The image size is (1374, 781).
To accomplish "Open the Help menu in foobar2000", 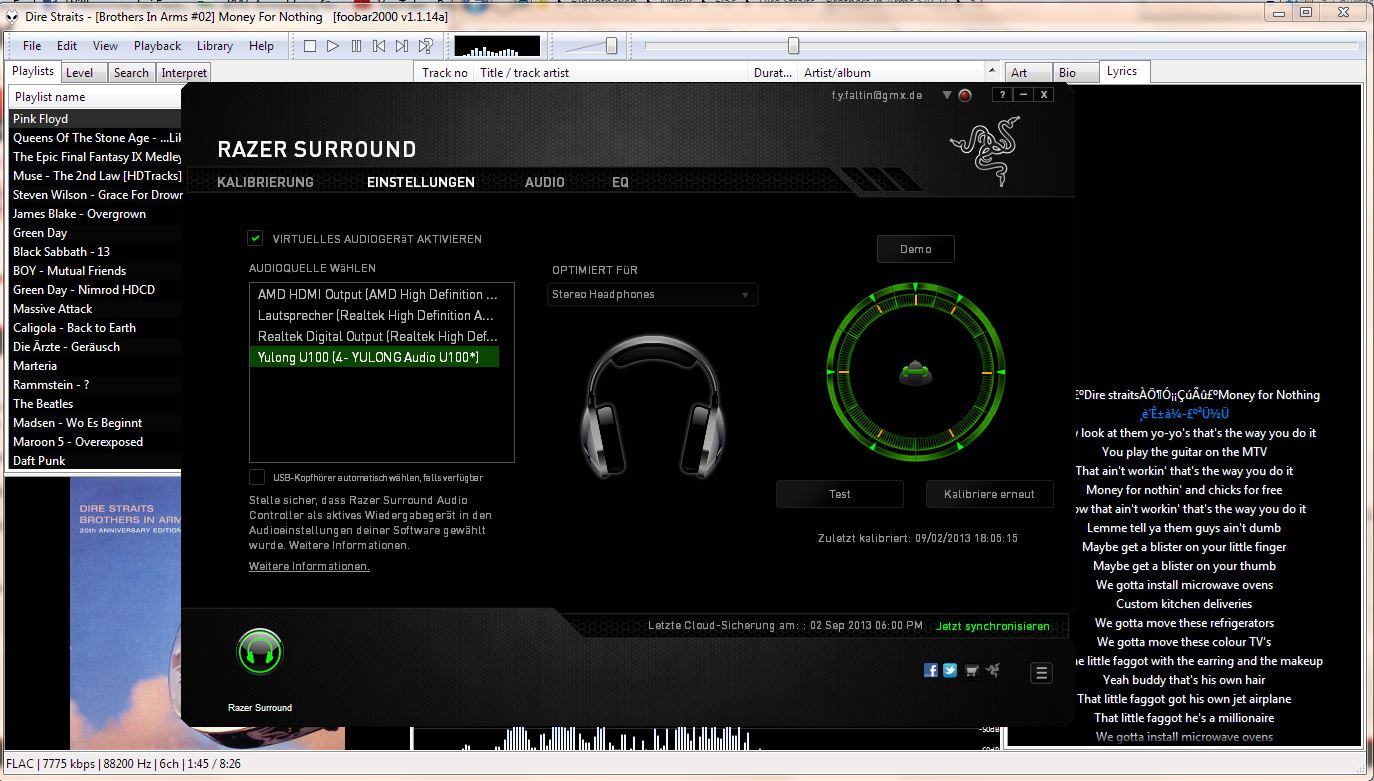I will coord(261,46).
